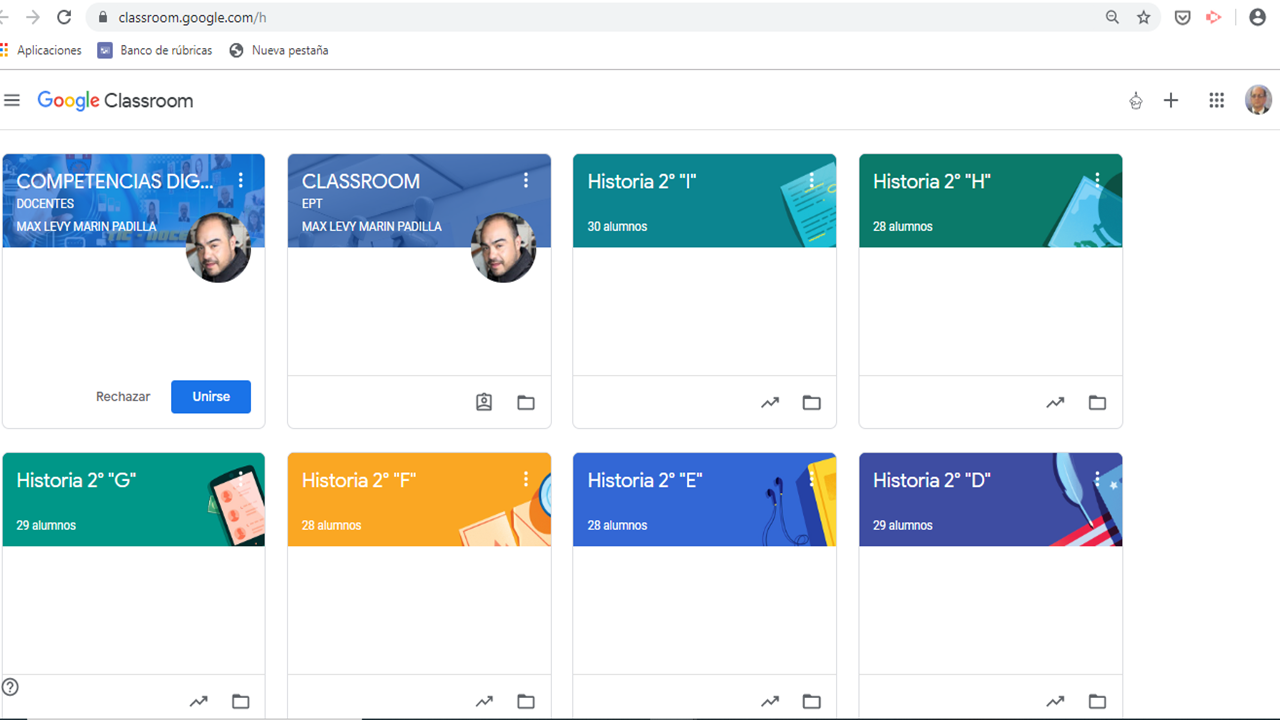Open the Historia 2° "F" class
Image resolution: width=1280 pixels, height=720 pixels.
(359, 481)
